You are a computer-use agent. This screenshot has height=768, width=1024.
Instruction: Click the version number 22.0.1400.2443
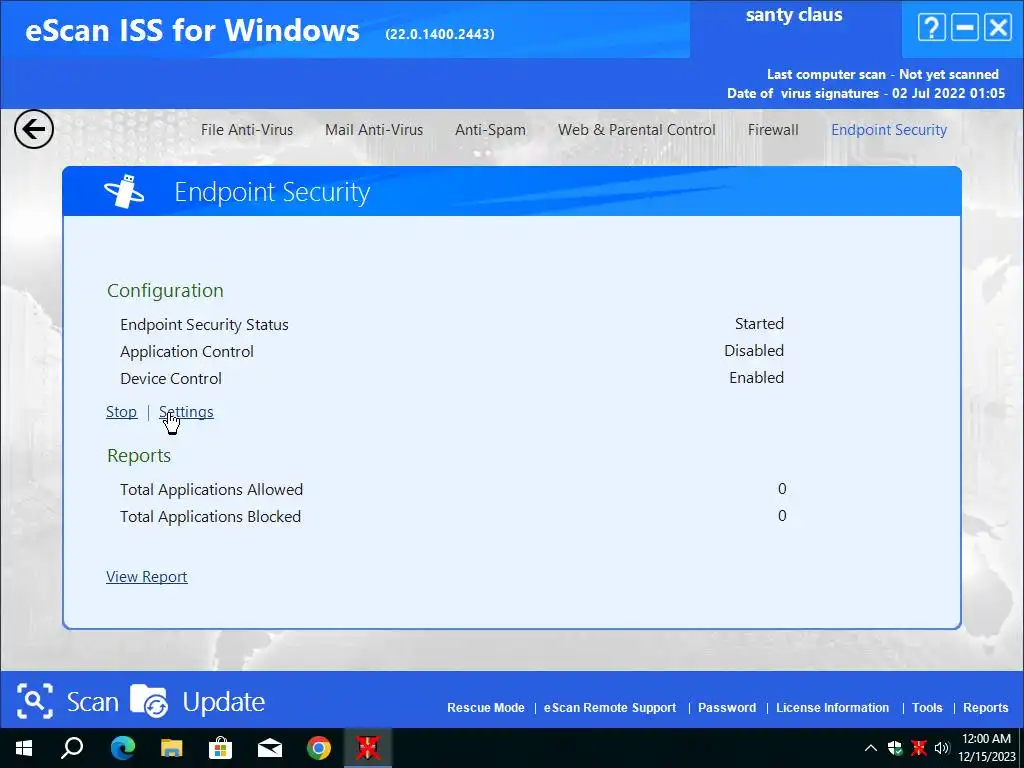tap(440, 34)
